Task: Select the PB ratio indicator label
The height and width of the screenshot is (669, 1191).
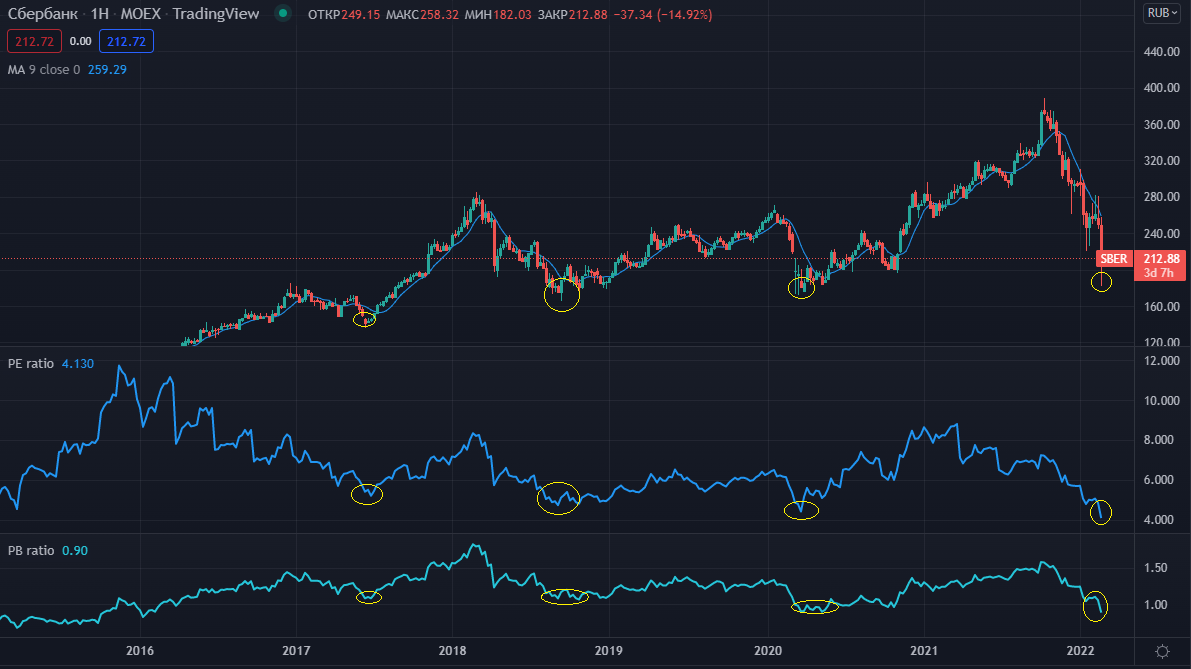Action: [31, 551]
